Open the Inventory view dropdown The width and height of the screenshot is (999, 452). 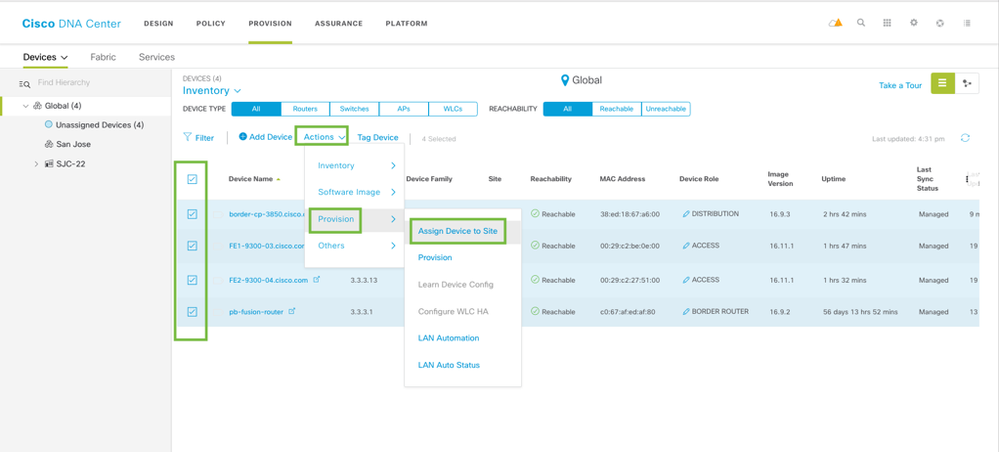point(212,91)
